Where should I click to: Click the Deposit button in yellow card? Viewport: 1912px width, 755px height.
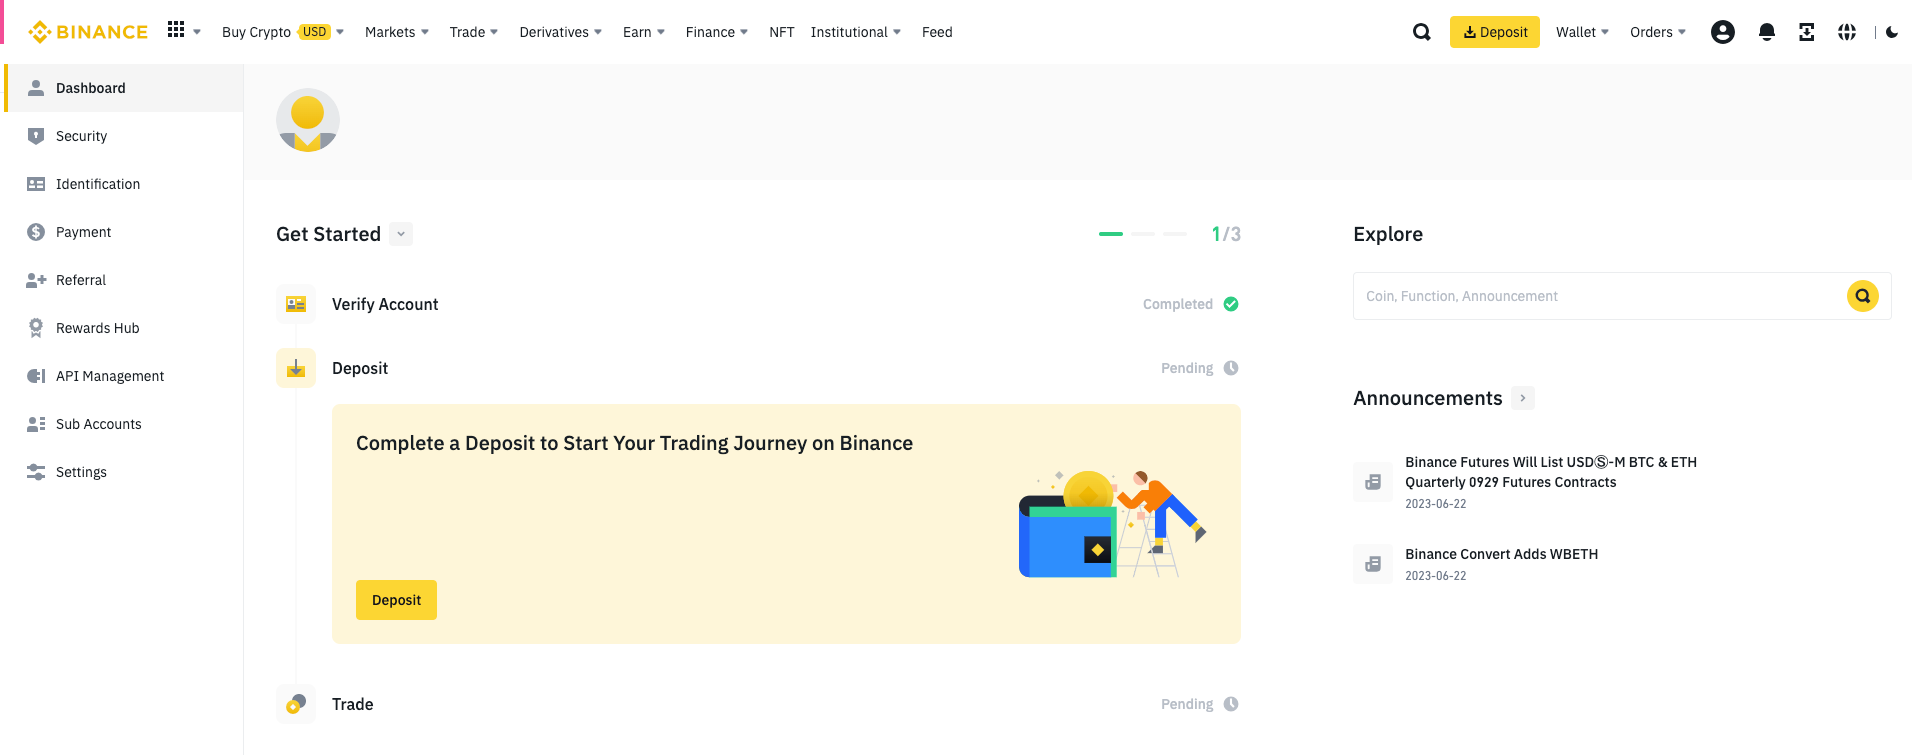396,600
